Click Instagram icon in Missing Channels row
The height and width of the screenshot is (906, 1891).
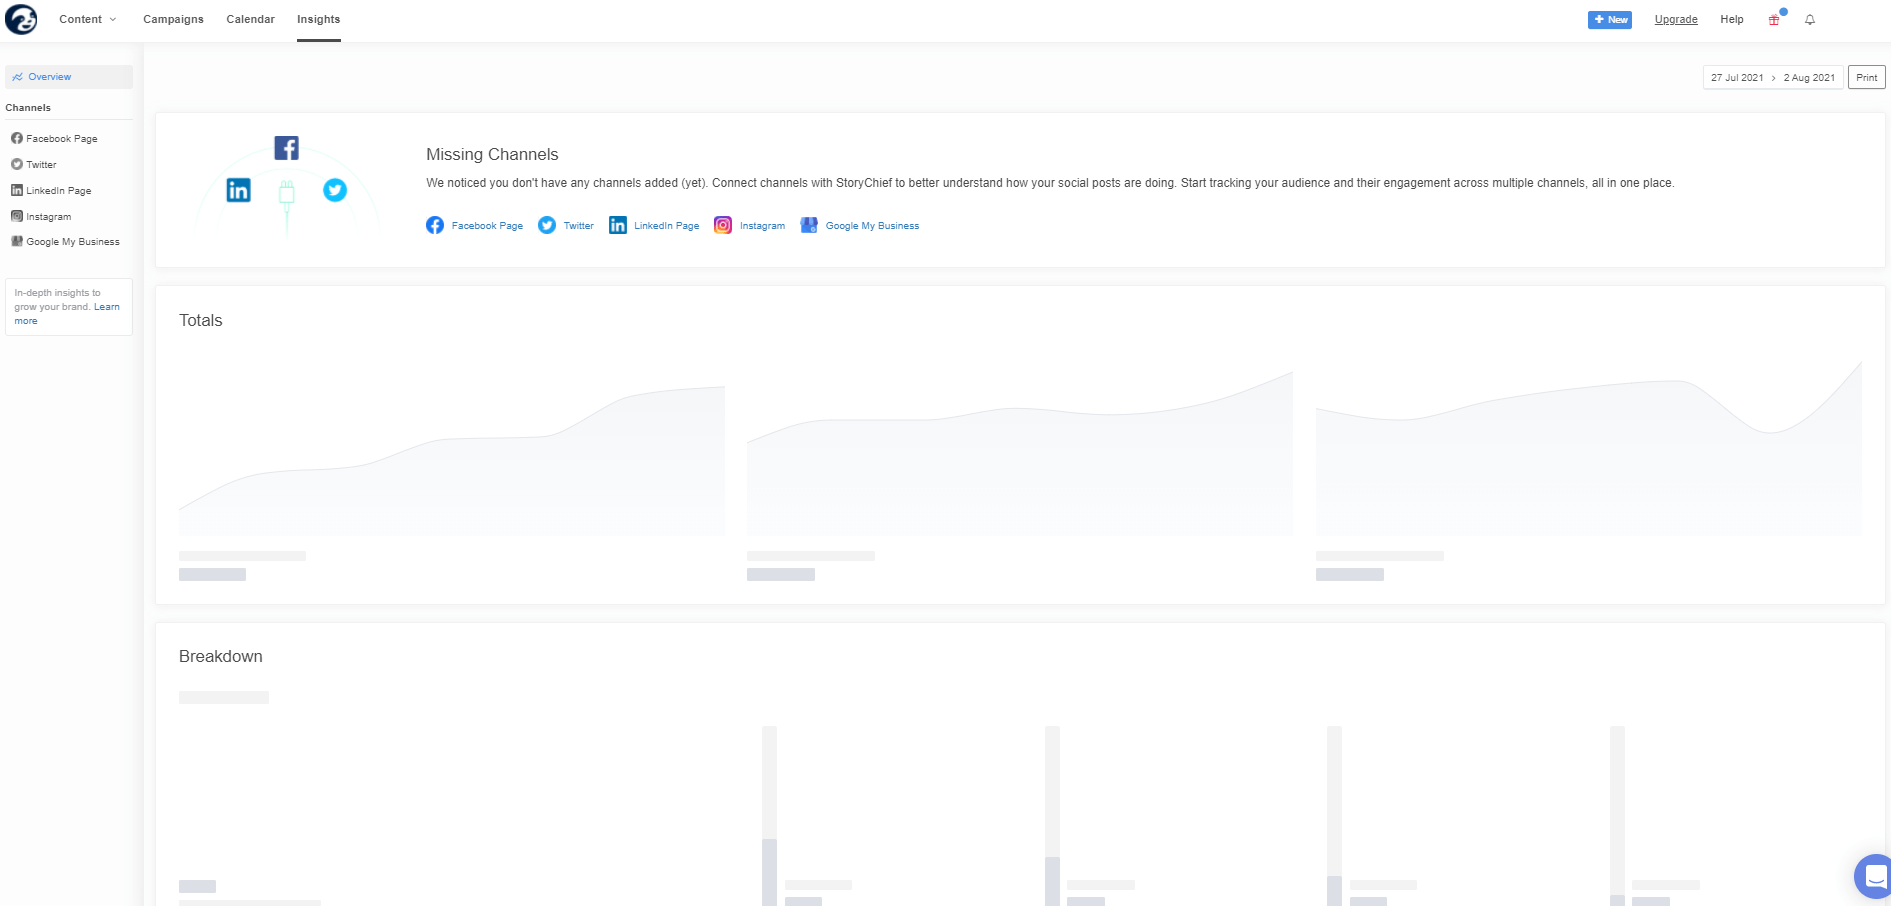point(723,226)
